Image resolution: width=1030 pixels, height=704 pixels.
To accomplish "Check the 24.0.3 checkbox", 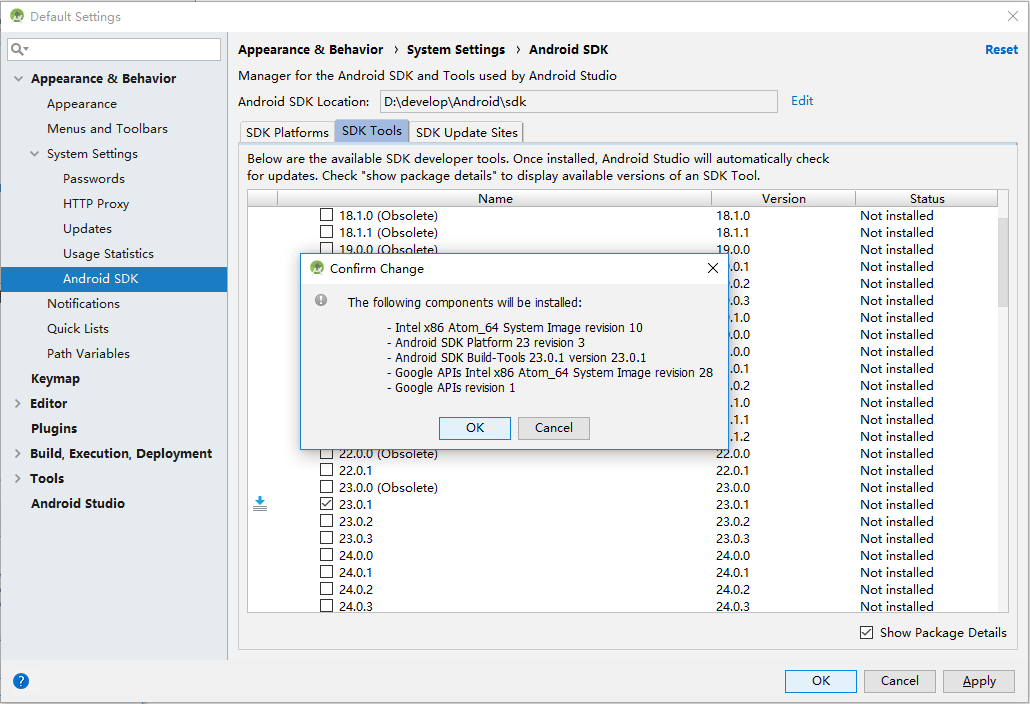I will 326,606.
